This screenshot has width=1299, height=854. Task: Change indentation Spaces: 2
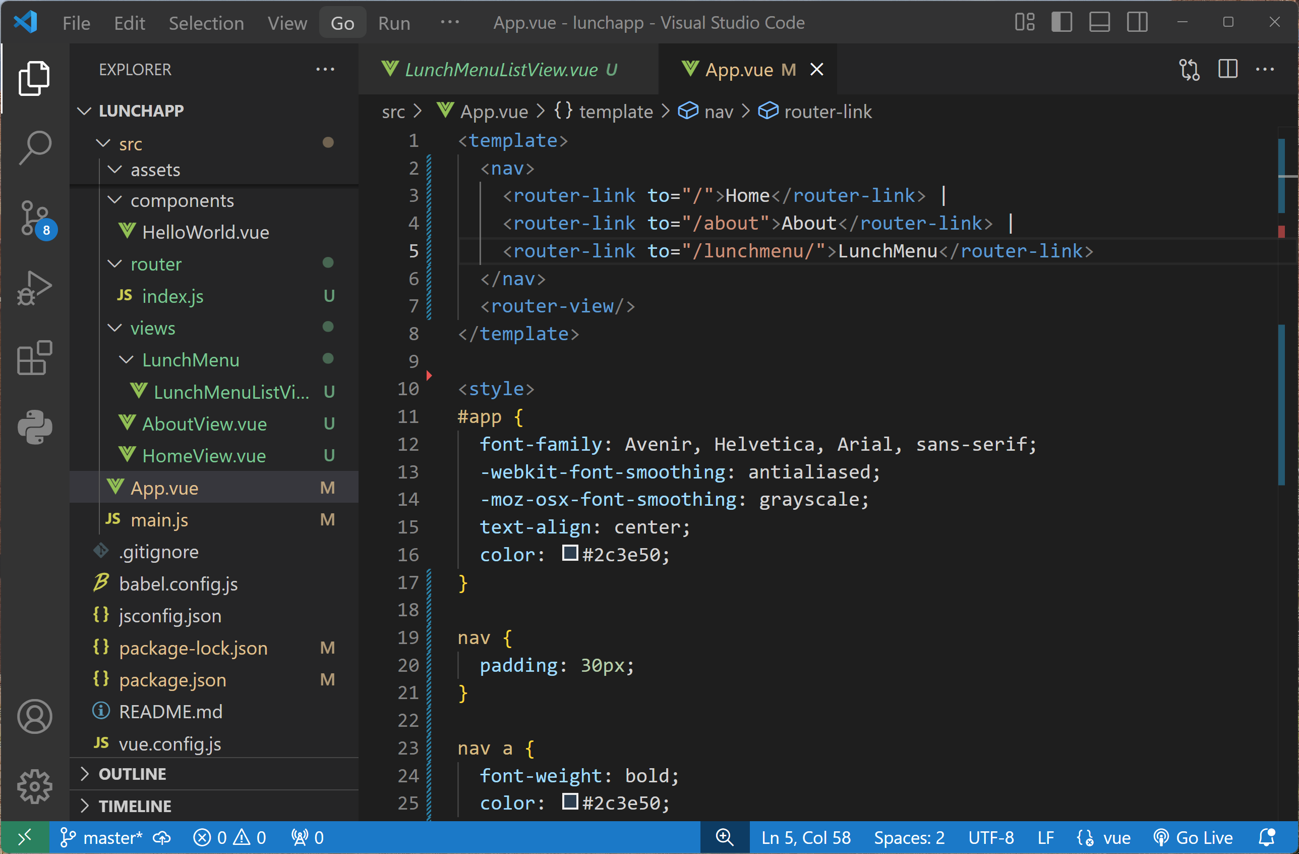click(x=909, y=838)
